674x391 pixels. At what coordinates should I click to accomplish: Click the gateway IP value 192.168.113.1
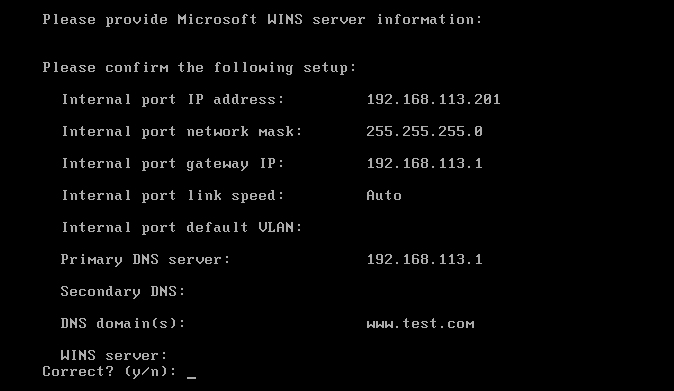click(x=424, y=164)
